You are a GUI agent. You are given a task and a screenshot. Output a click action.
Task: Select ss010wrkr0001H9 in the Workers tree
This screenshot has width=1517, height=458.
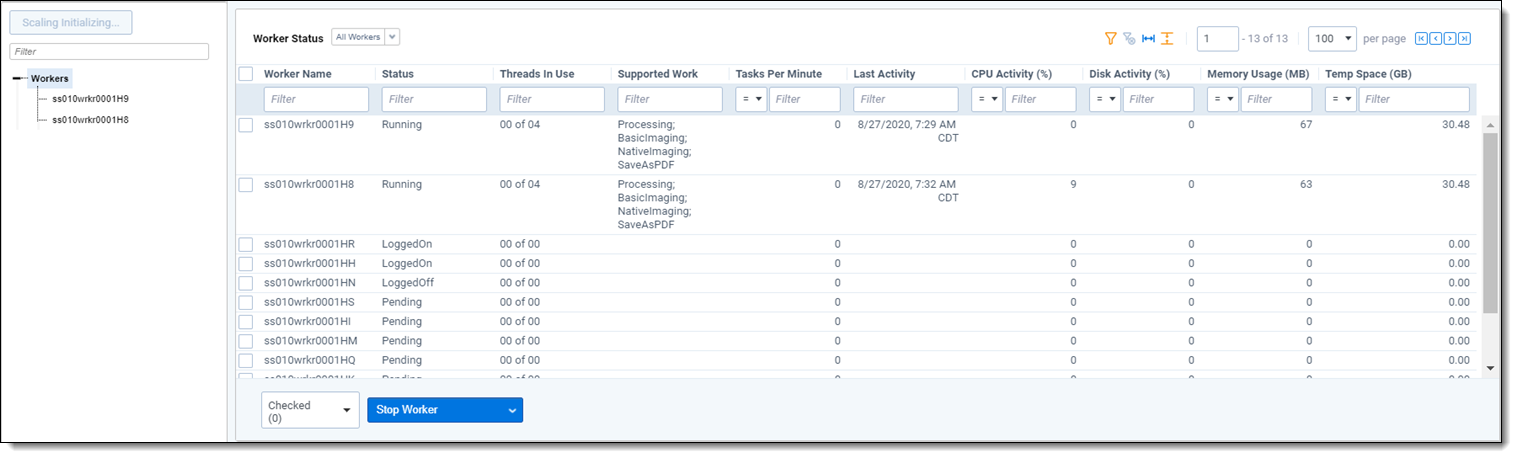pyautogui.click(x=90, y=99)
